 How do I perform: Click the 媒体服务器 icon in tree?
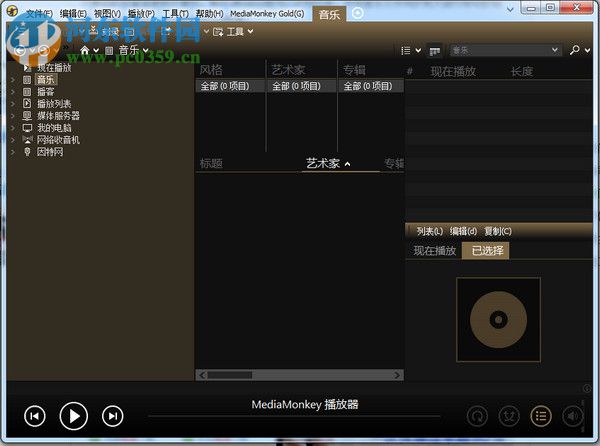27,116
